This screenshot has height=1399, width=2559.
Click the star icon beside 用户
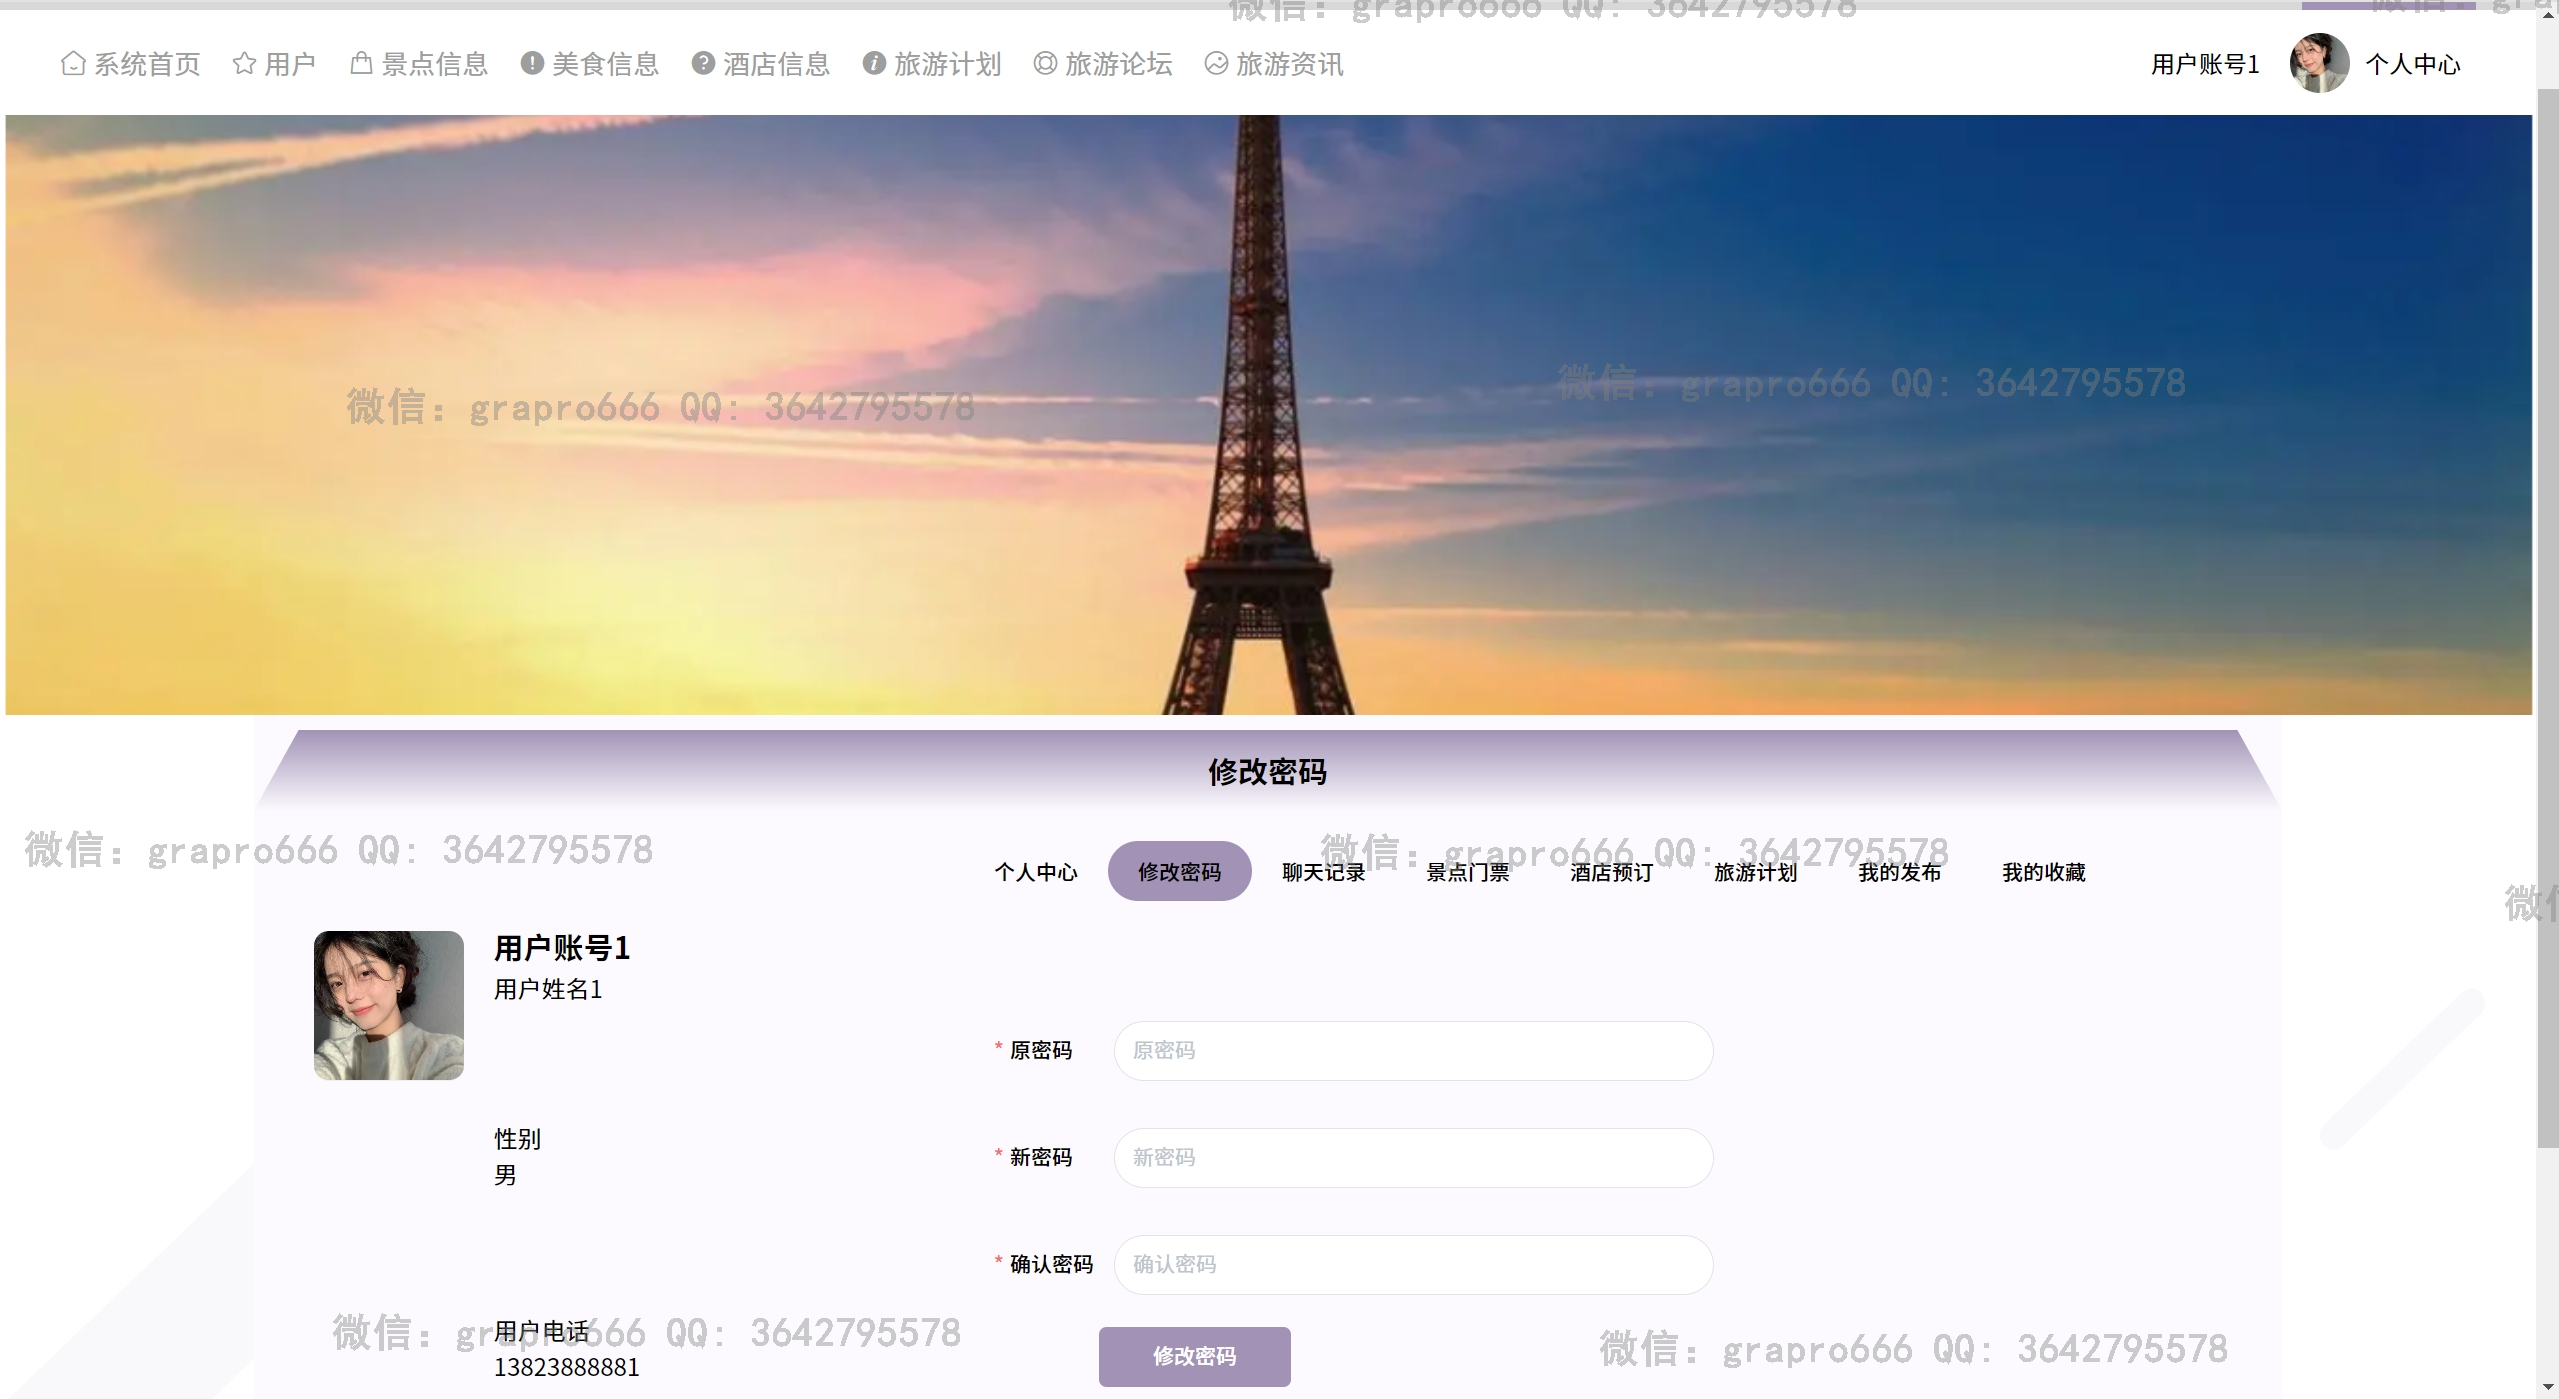[x=244, y=64]
